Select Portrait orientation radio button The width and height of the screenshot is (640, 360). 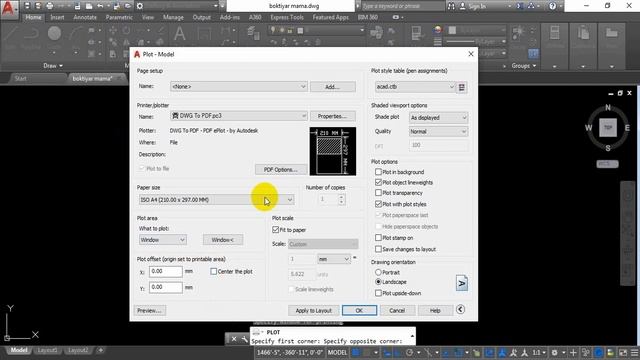[378, 272]
